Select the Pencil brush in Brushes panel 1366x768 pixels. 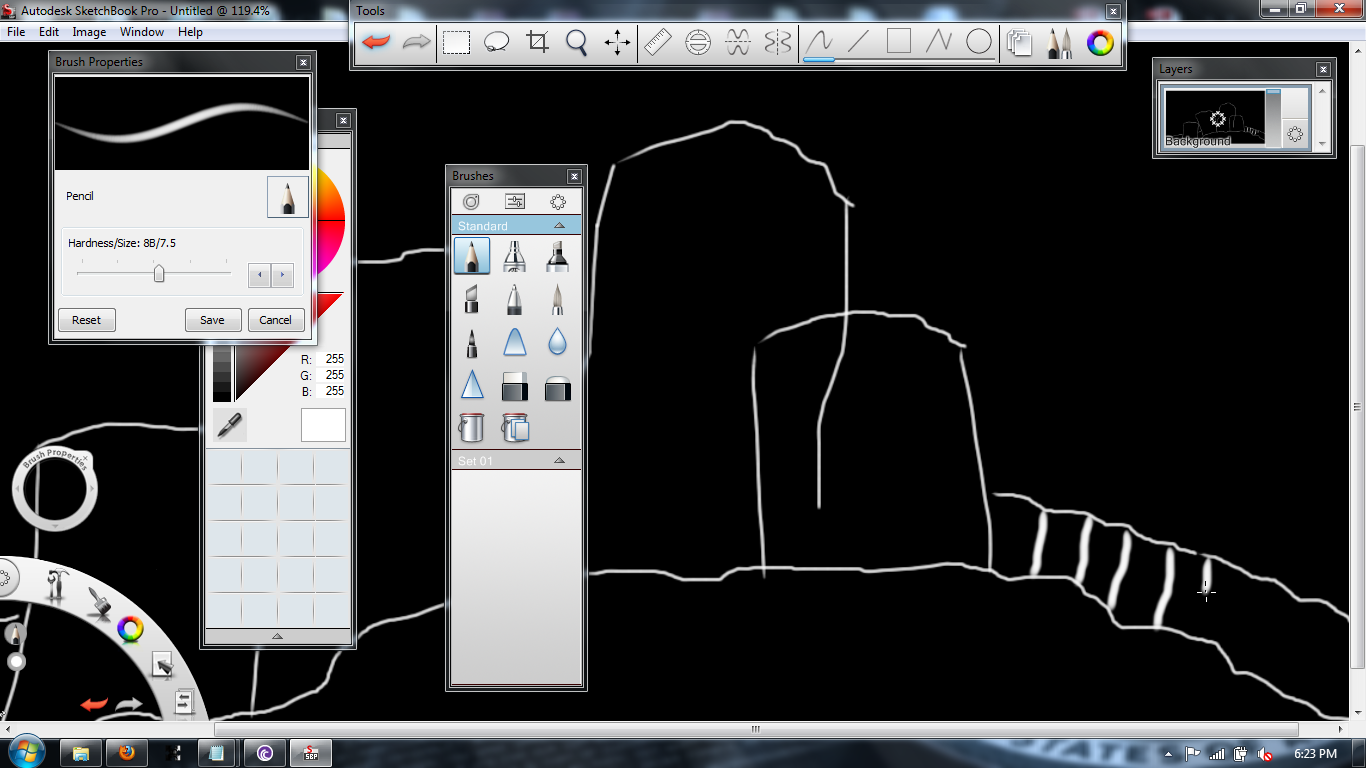(x=472, y=256)
